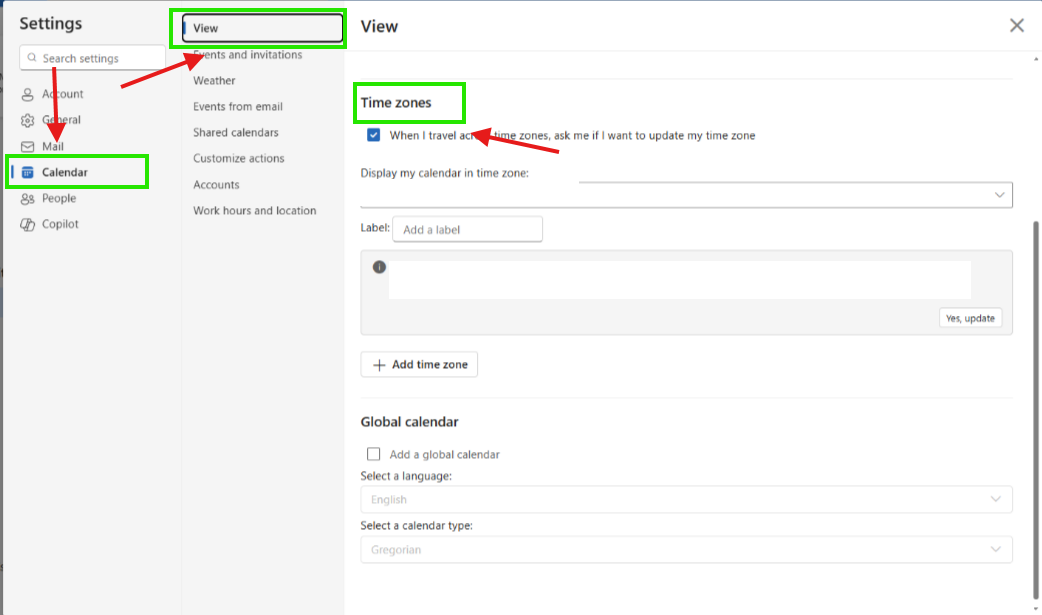Open the Select a language dropdown
This screenshot has width=1042, height=615.
[686, 499]
